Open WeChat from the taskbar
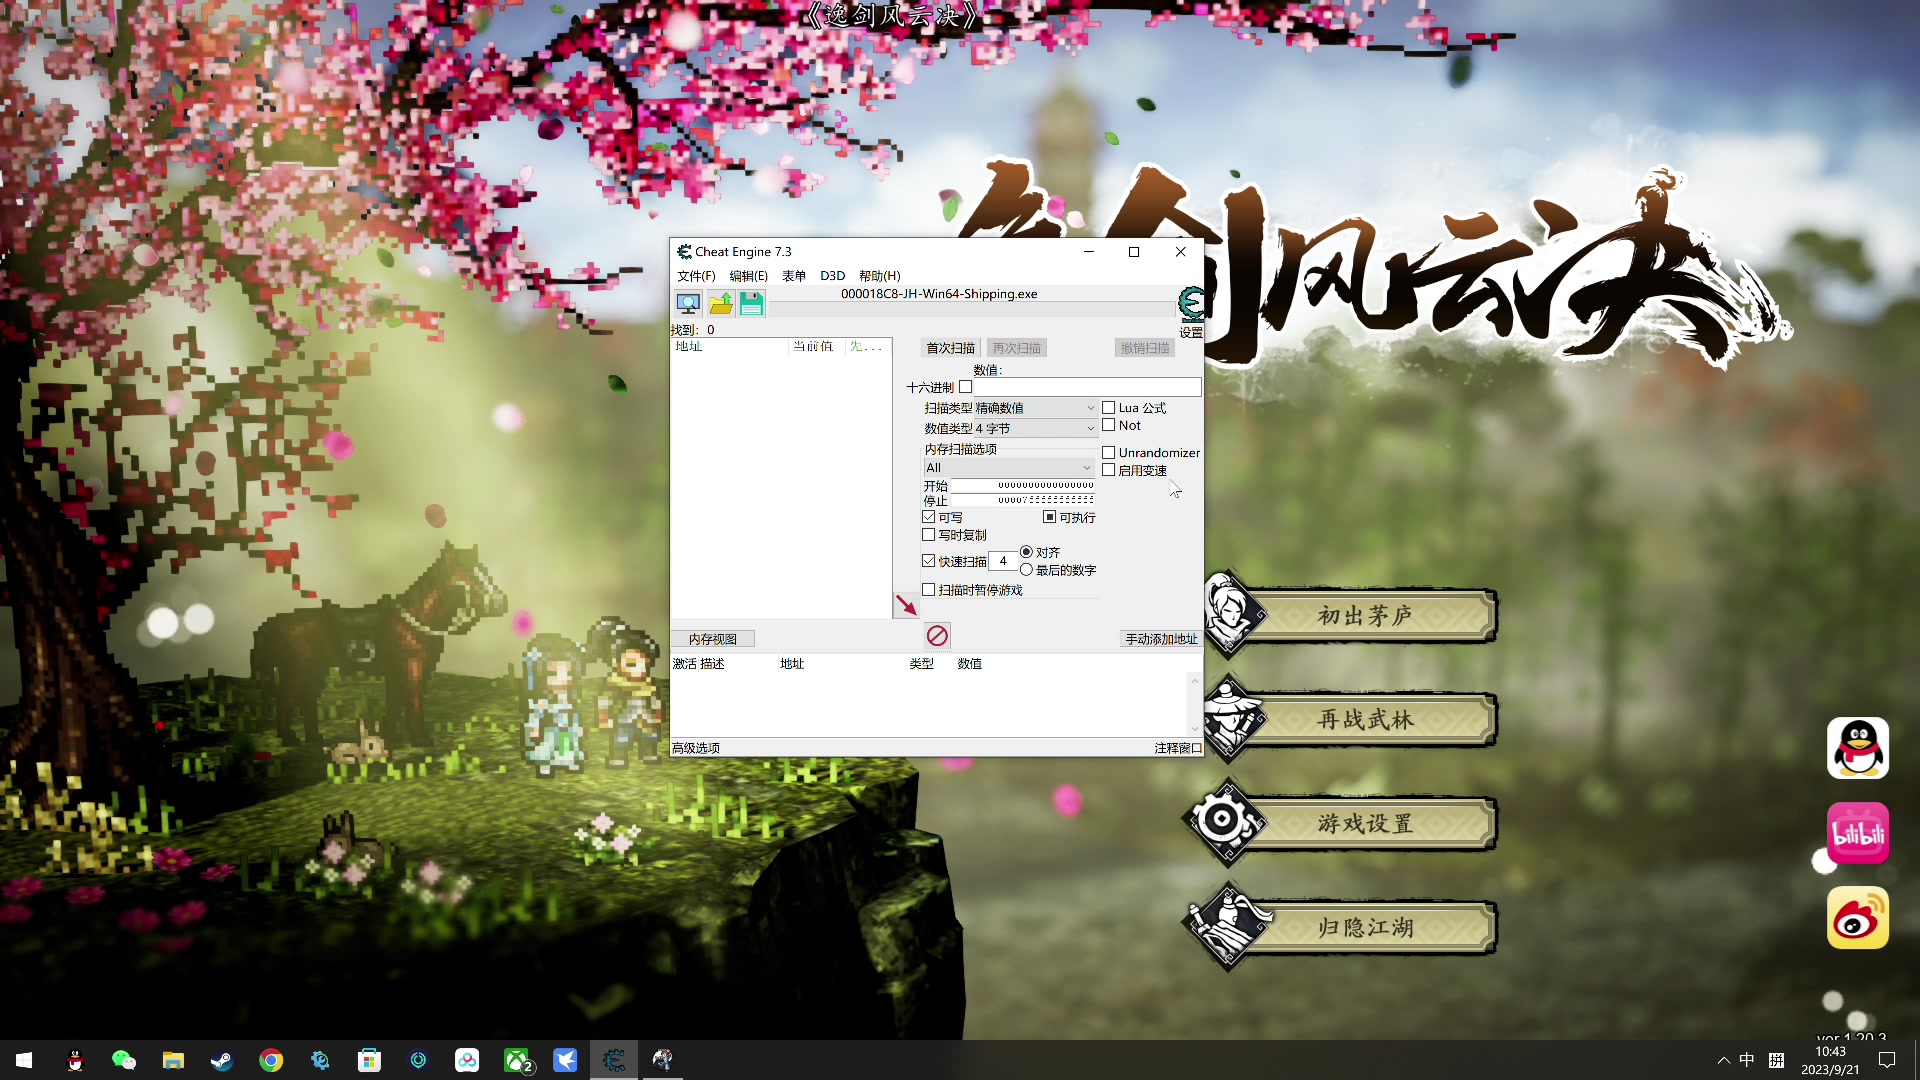The width and height of the screenshot is (1920, 1080). pos(124,1060)
